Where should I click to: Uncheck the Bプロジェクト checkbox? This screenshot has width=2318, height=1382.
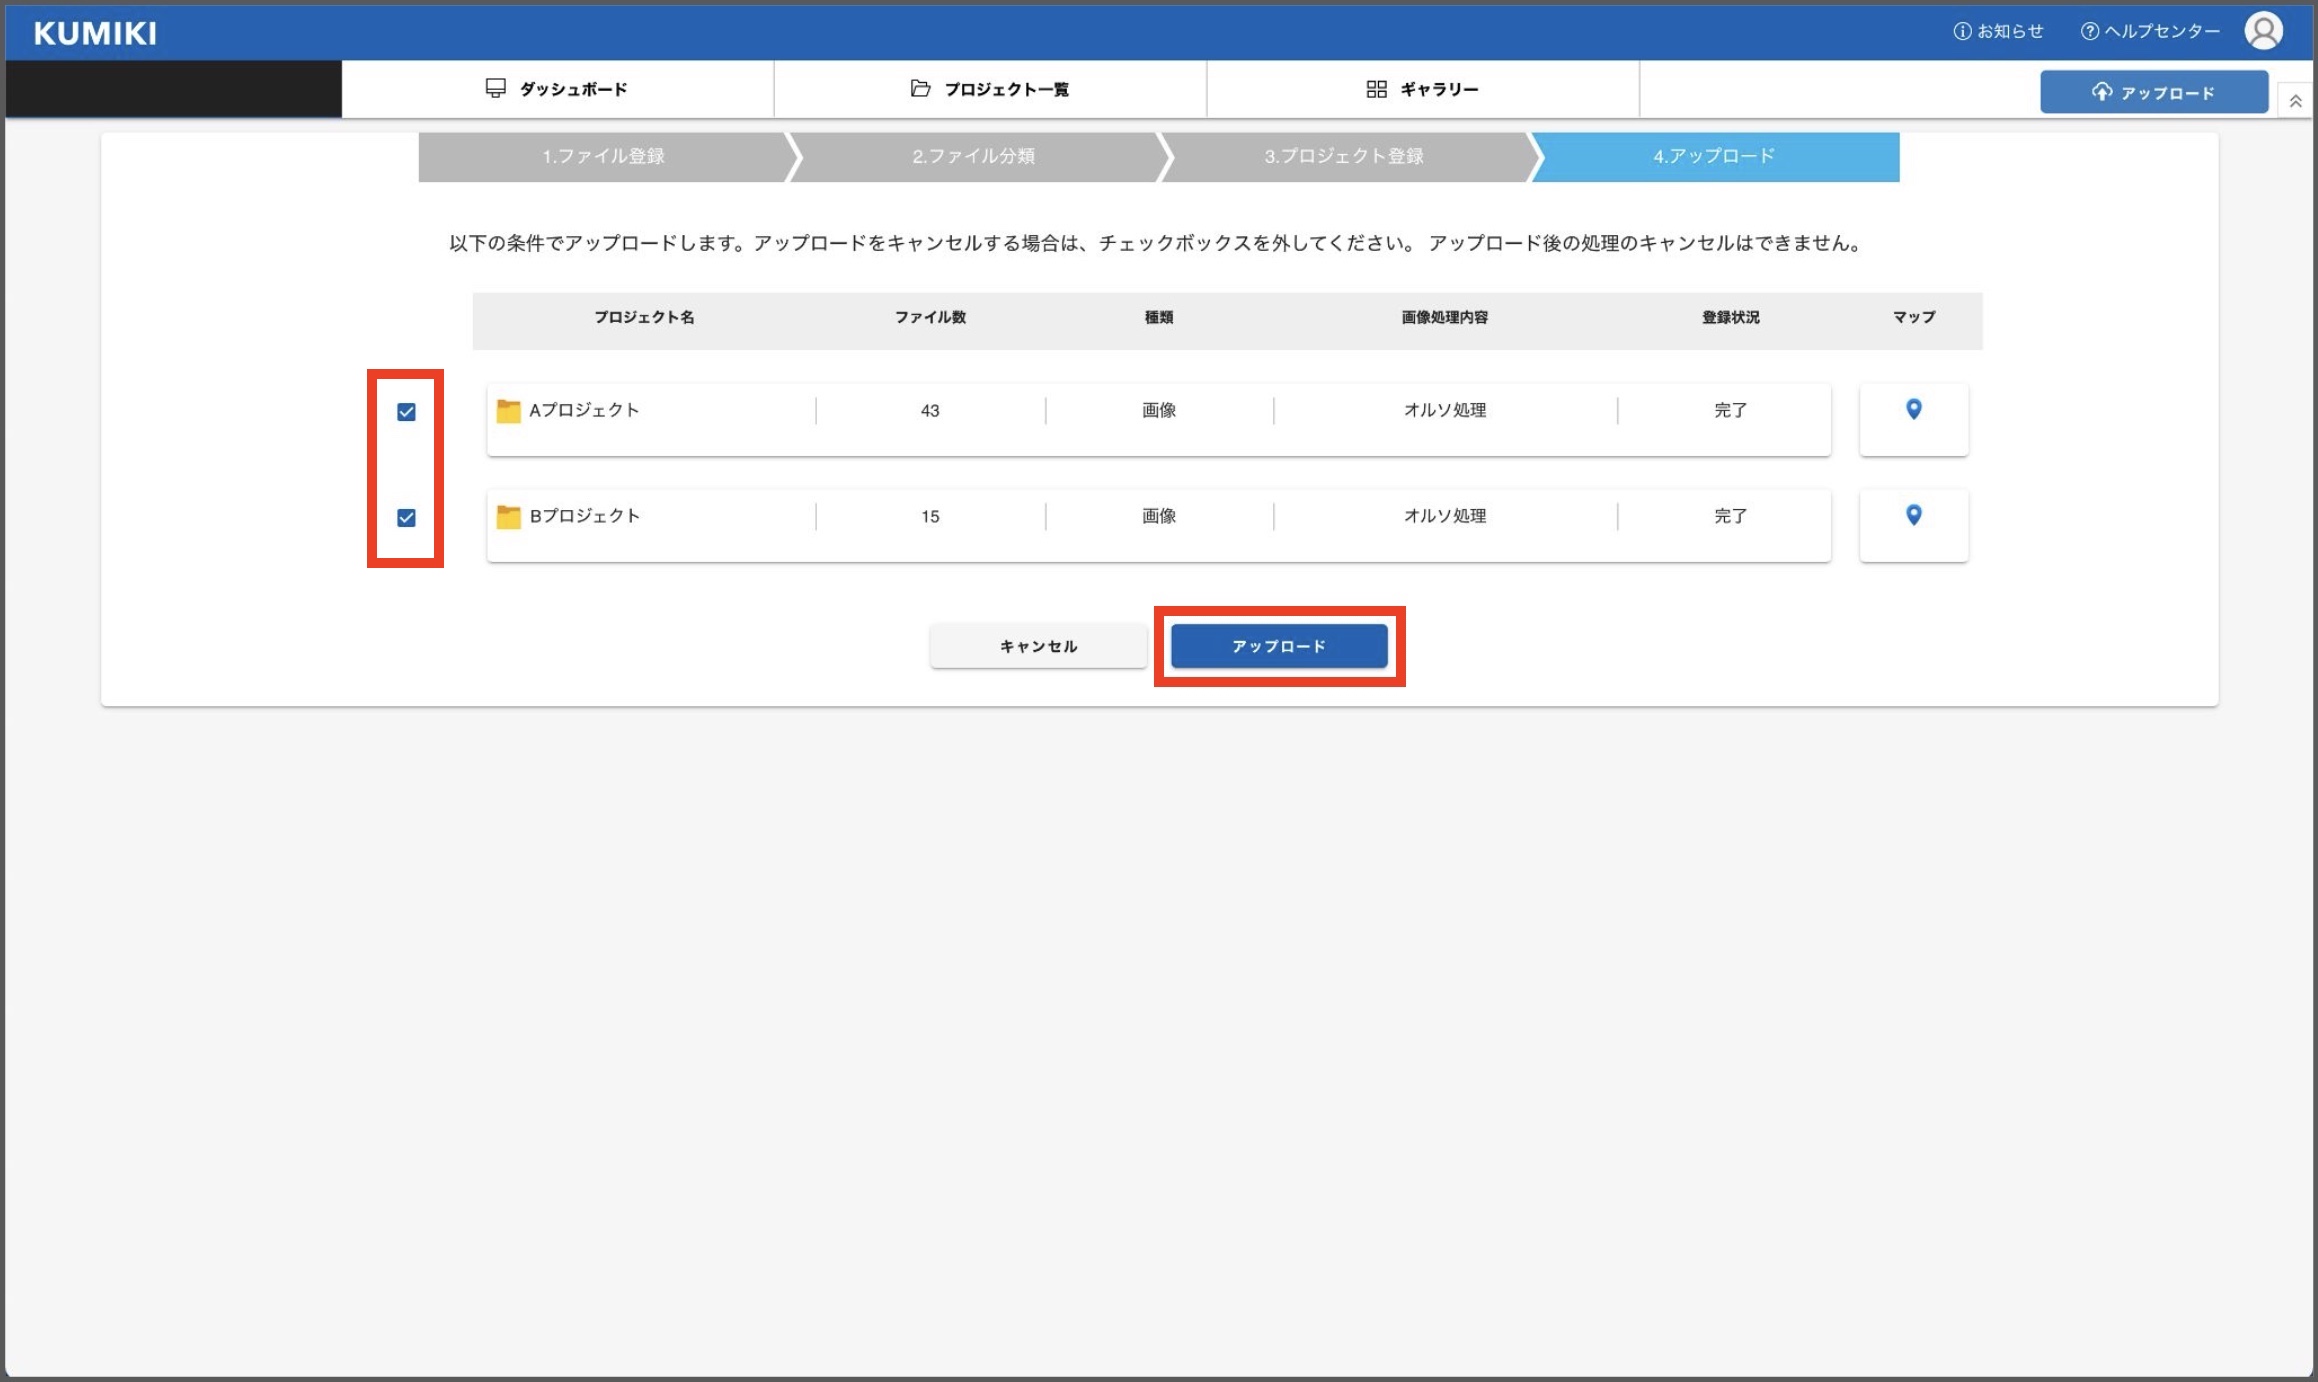(x=406, y=518)
